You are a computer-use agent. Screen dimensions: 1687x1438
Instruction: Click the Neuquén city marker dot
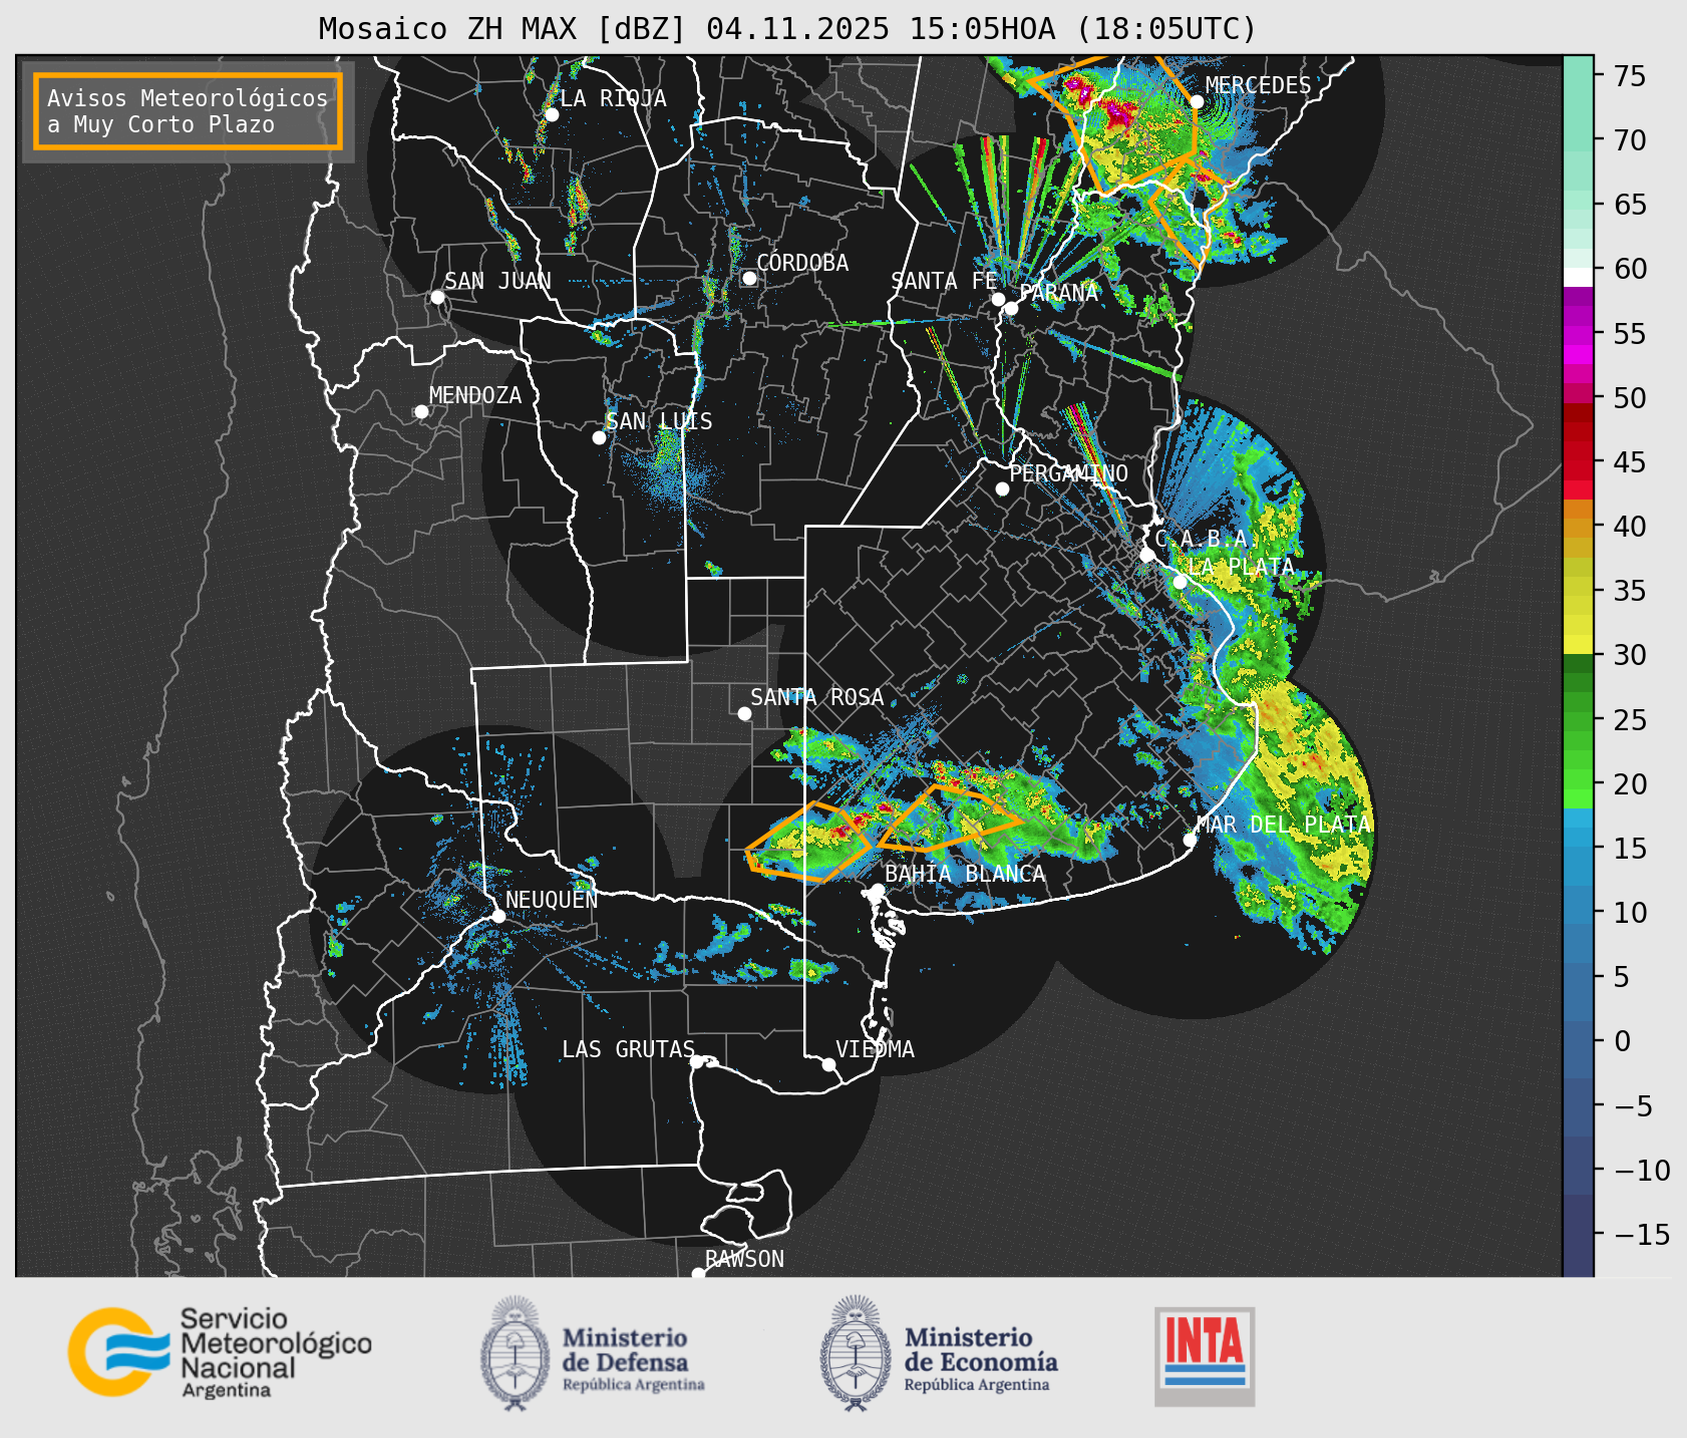pyautogui.click(x=498, y=916)
